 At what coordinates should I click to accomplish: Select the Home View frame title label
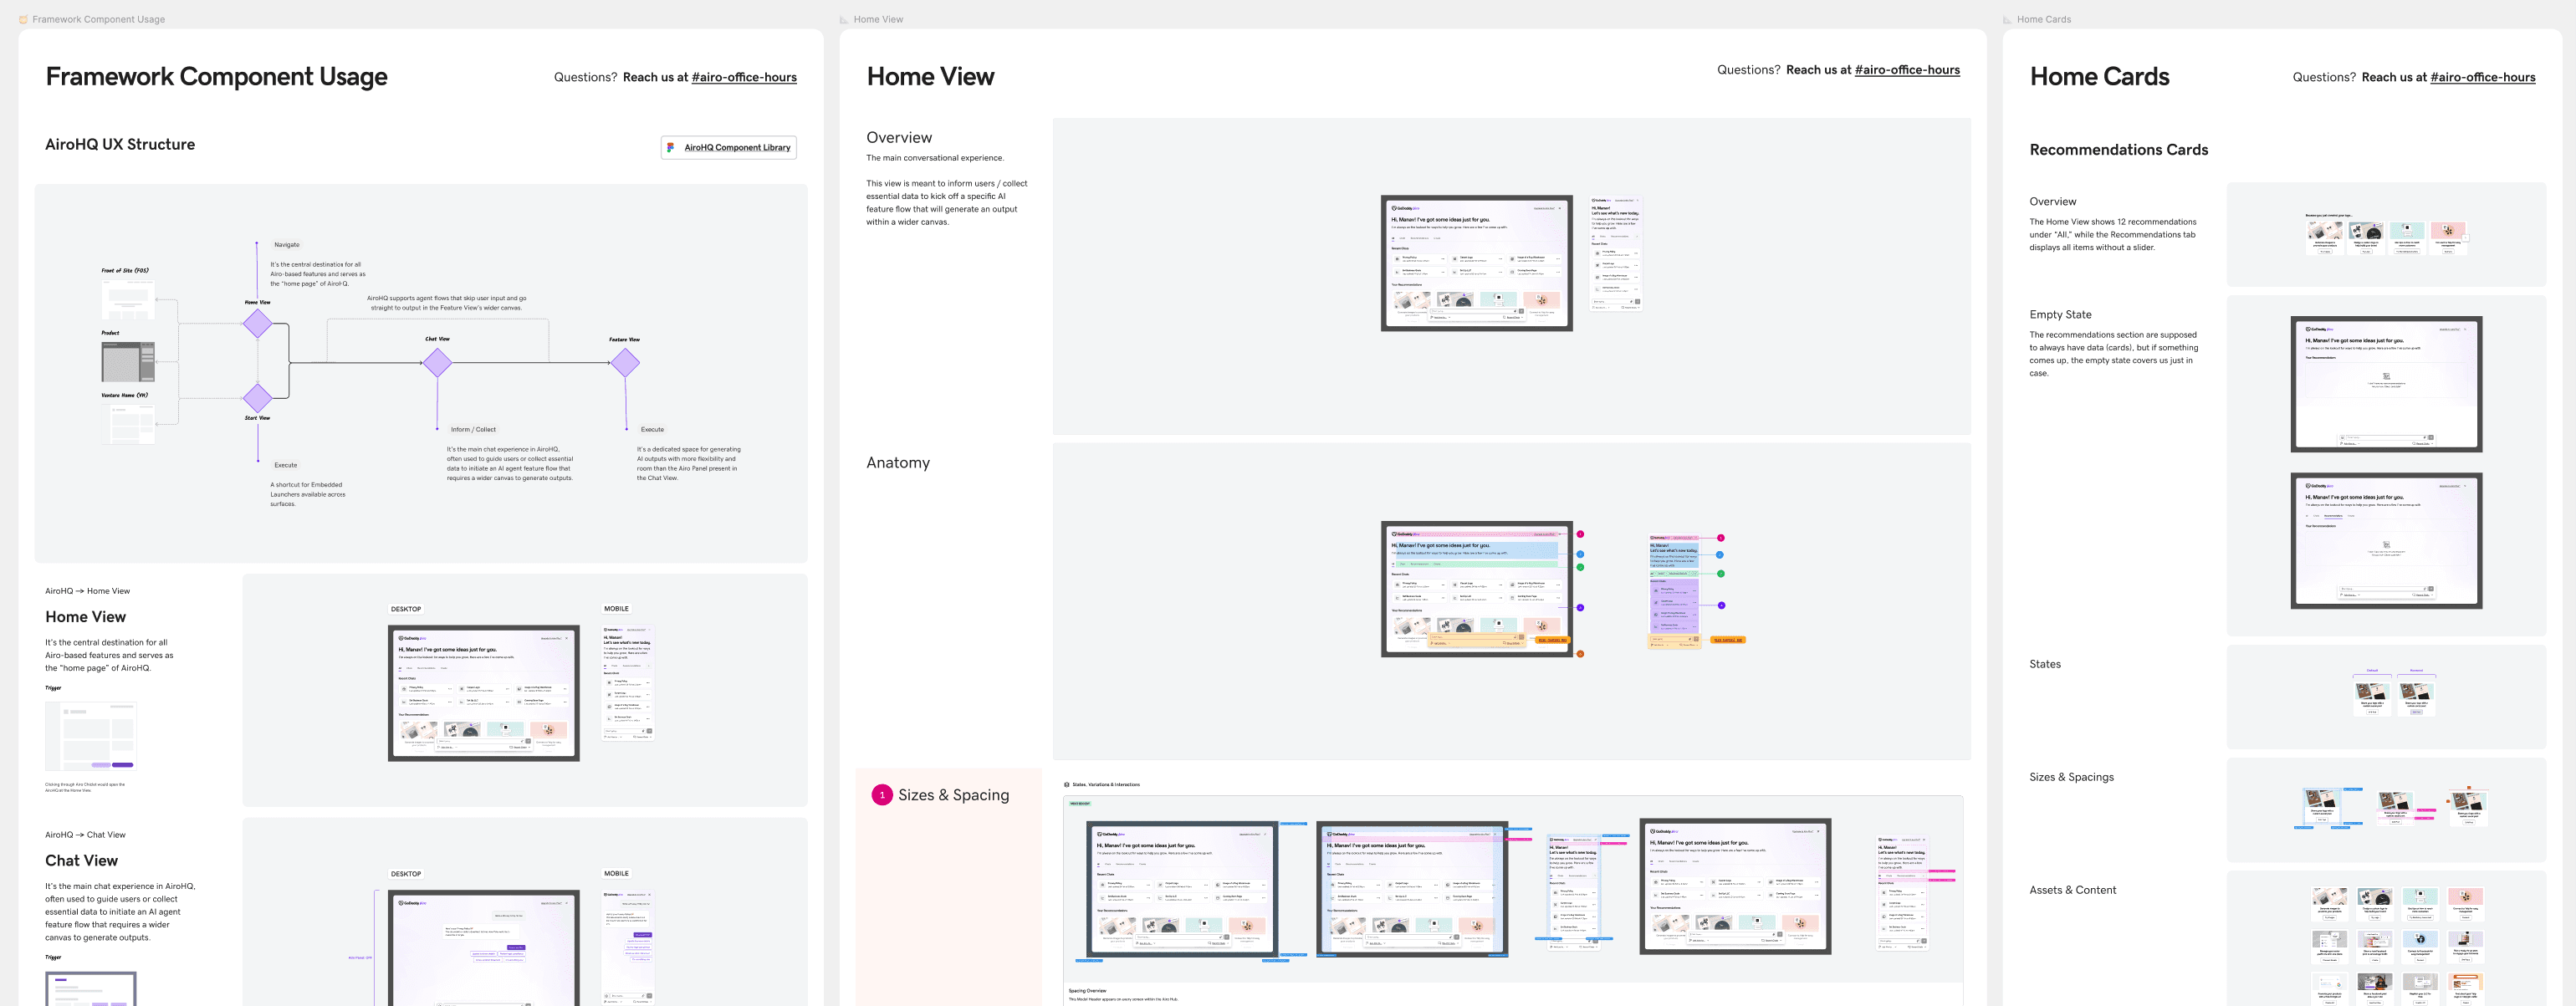[x=877, y=19]
